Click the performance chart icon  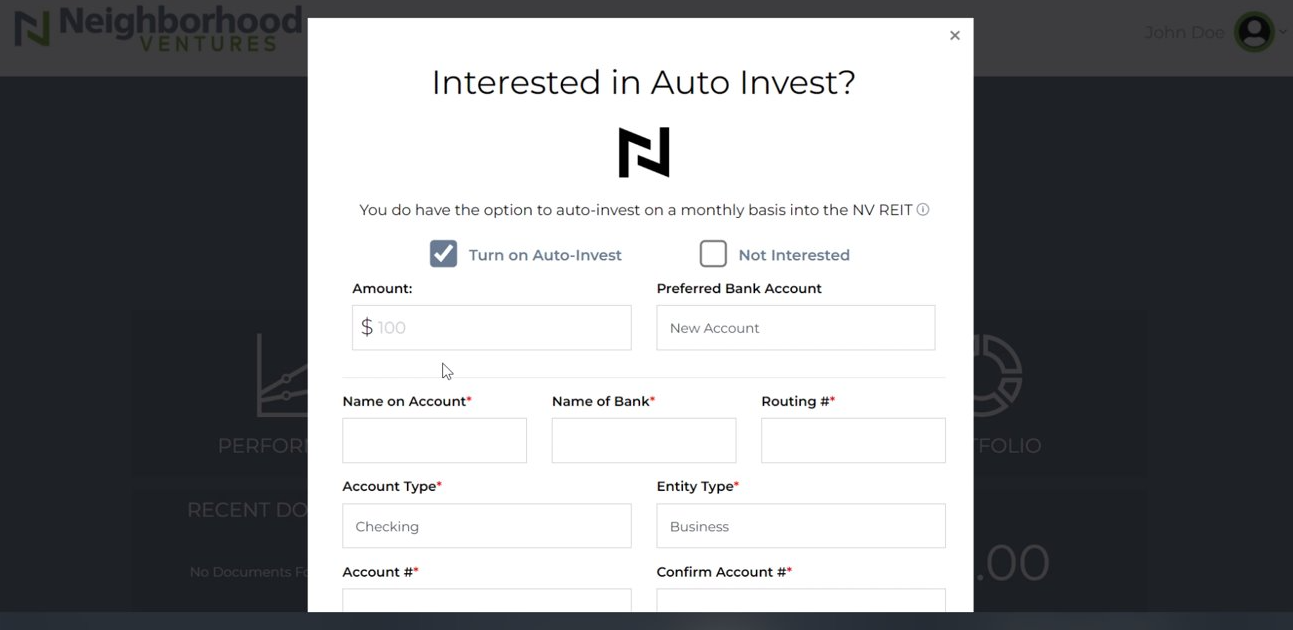pos(282,376)
